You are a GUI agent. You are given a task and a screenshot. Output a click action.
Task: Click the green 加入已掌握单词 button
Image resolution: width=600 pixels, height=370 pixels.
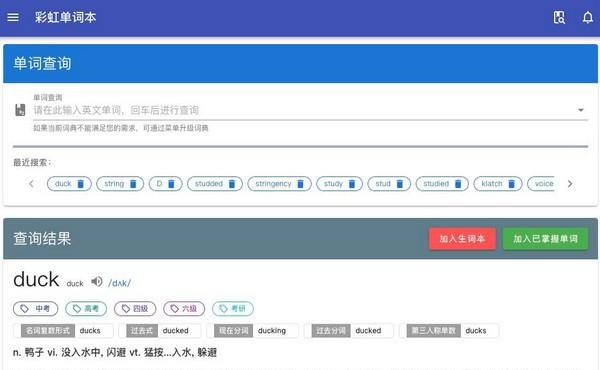(545, 239)
